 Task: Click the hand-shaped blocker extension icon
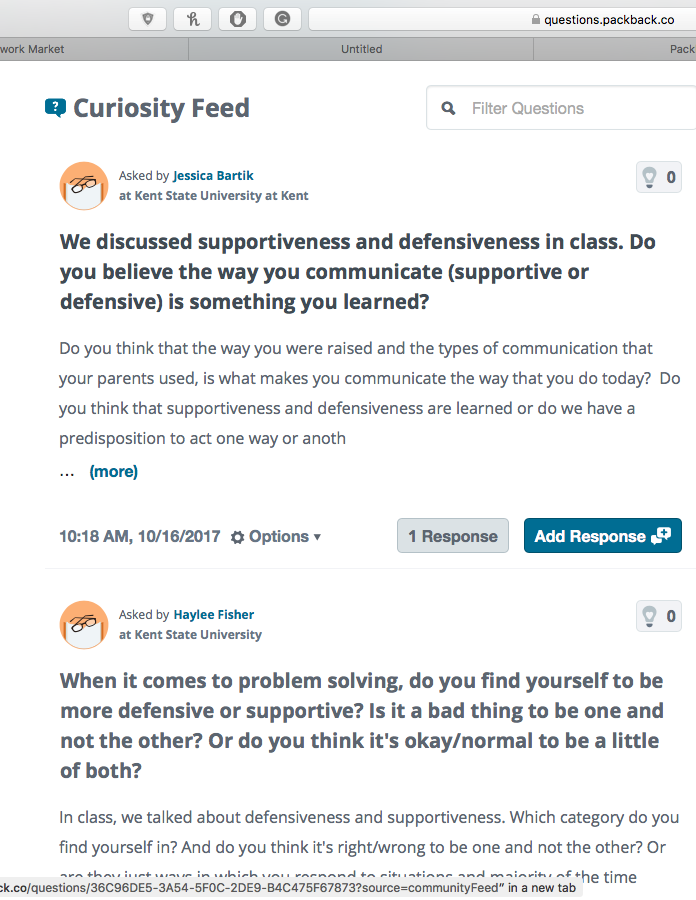(238, 19)
